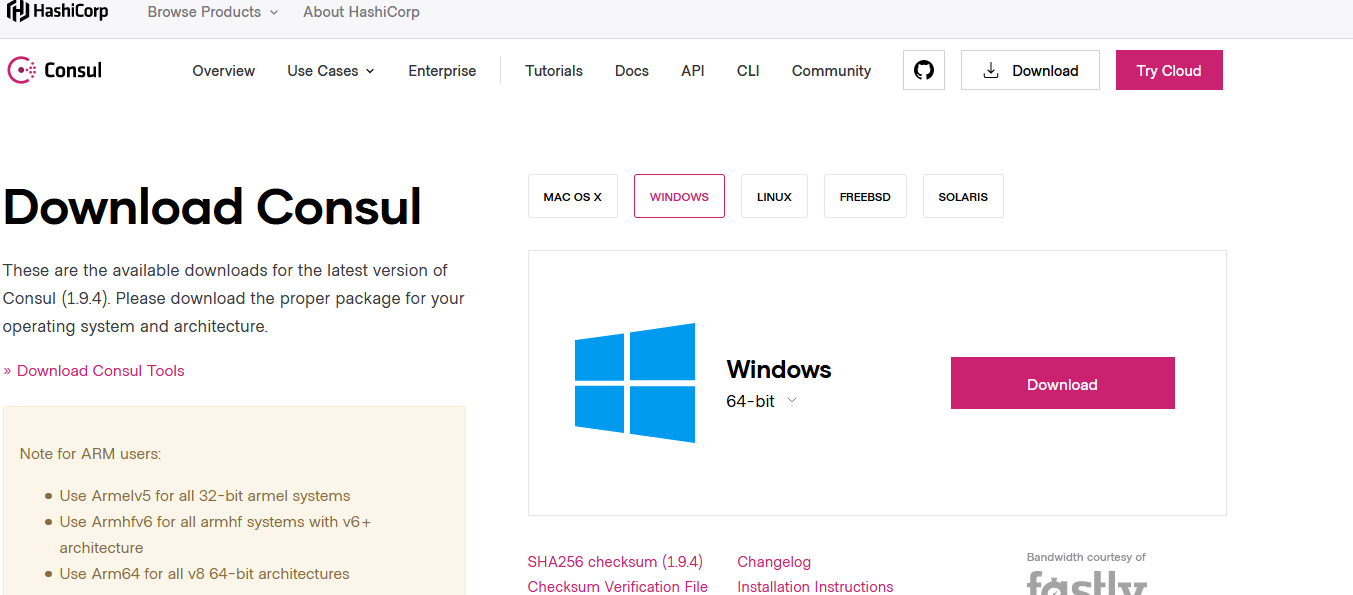Open the Tutorials nav item
The height and width of the screenshot is (595, 1353).
click(554, 71)
